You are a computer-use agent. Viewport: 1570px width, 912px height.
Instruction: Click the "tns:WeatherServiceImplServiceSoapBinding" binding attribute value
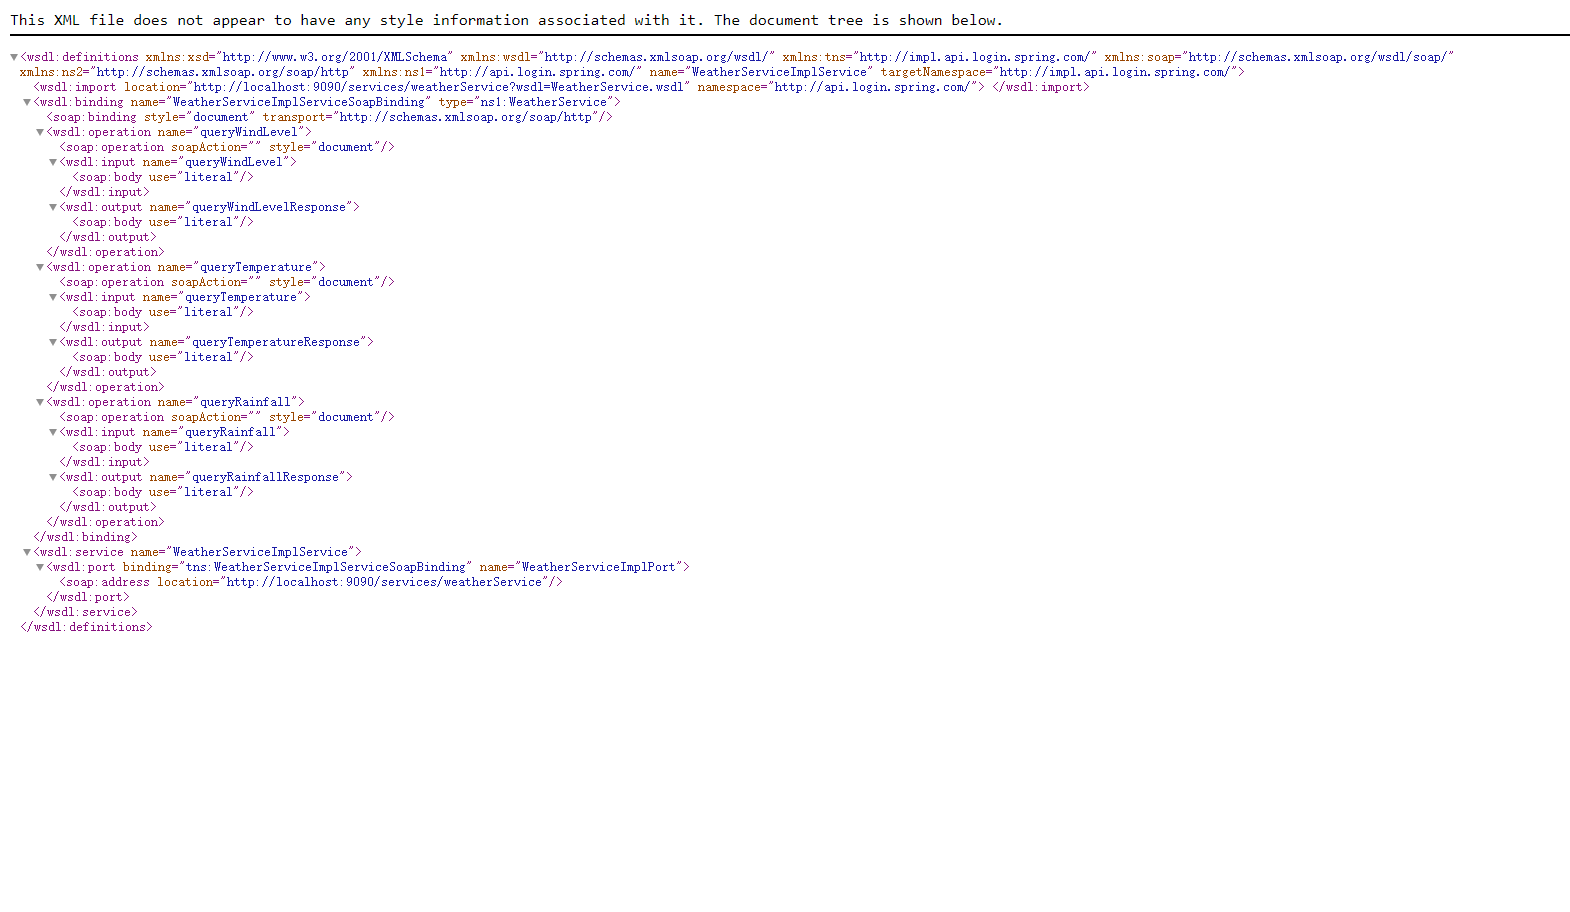point(325,567)
